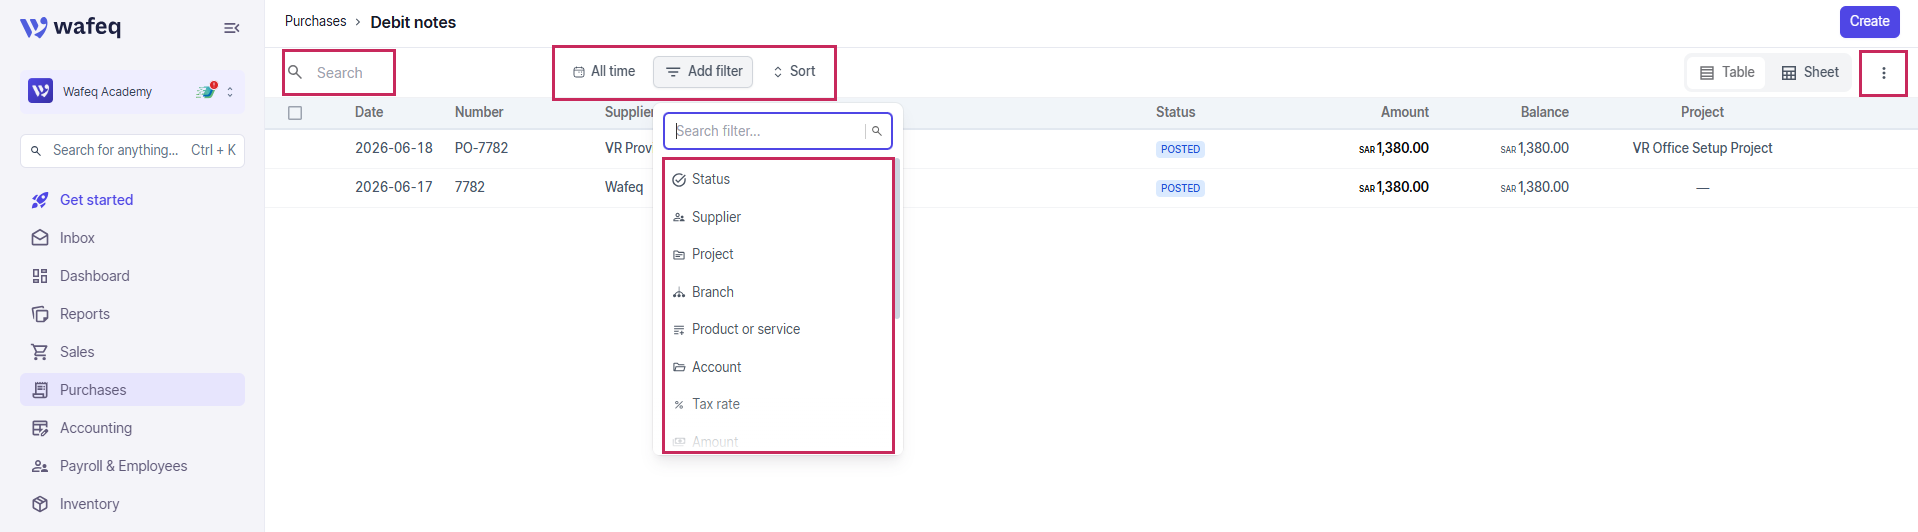Go to the Dashboard

pos(132,276)
